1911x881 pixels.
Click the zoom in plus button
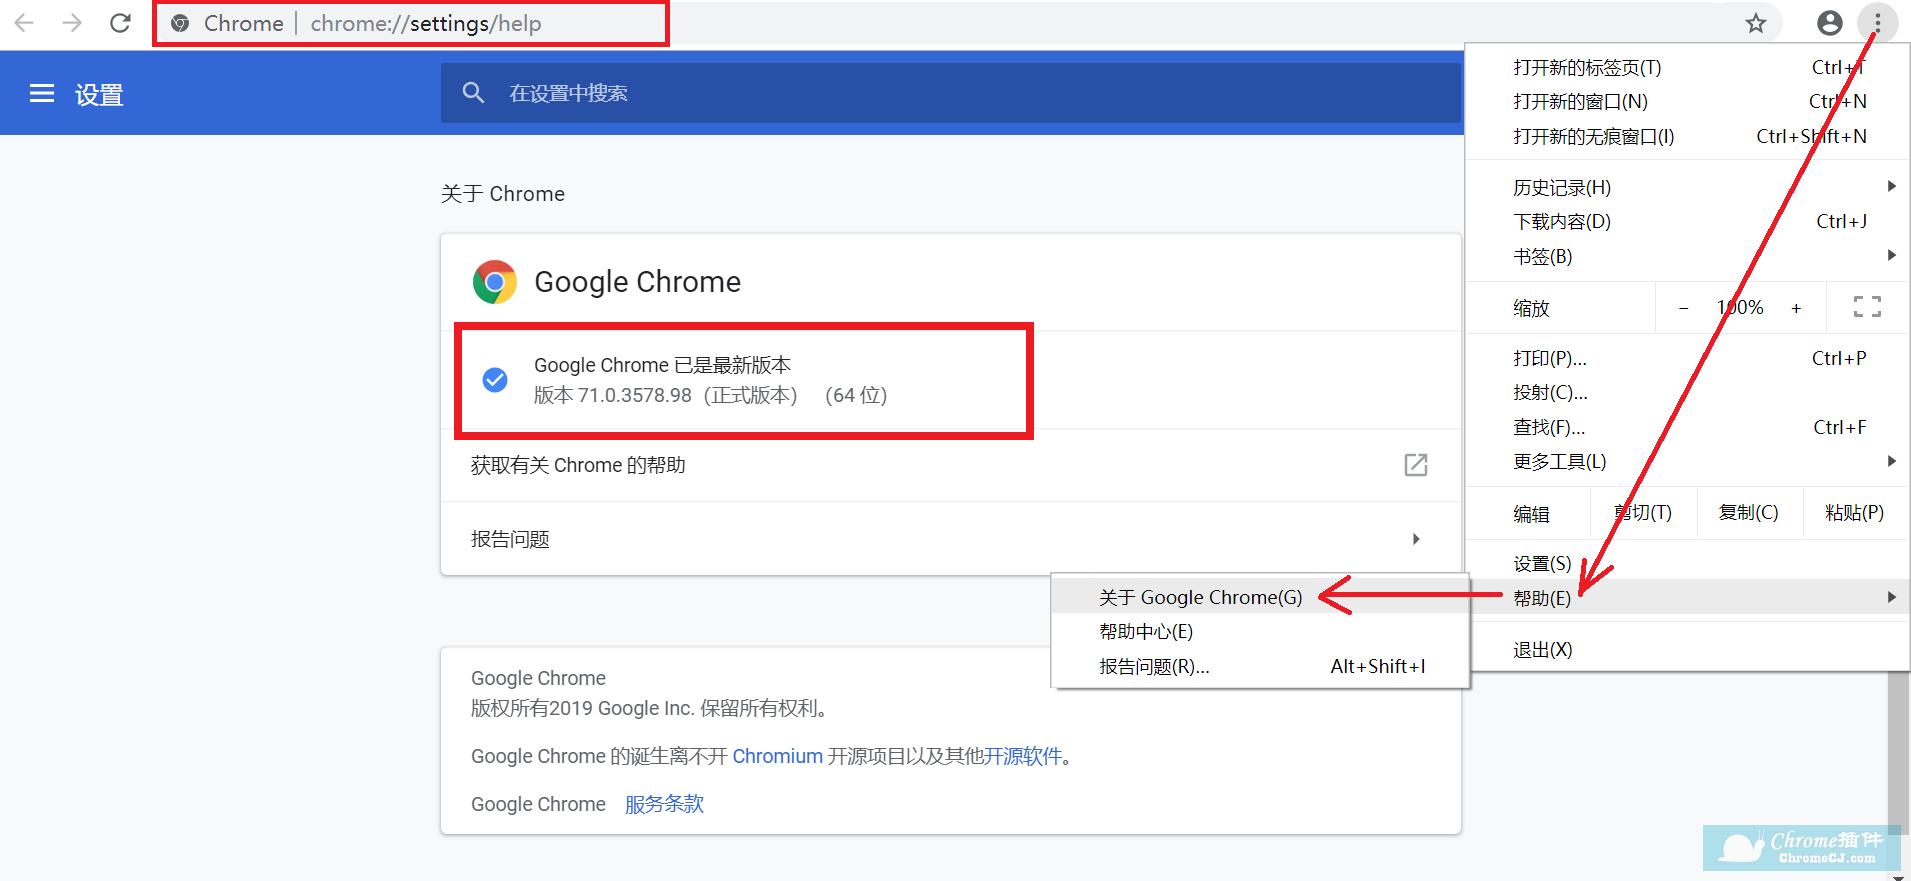[1796, 308]
